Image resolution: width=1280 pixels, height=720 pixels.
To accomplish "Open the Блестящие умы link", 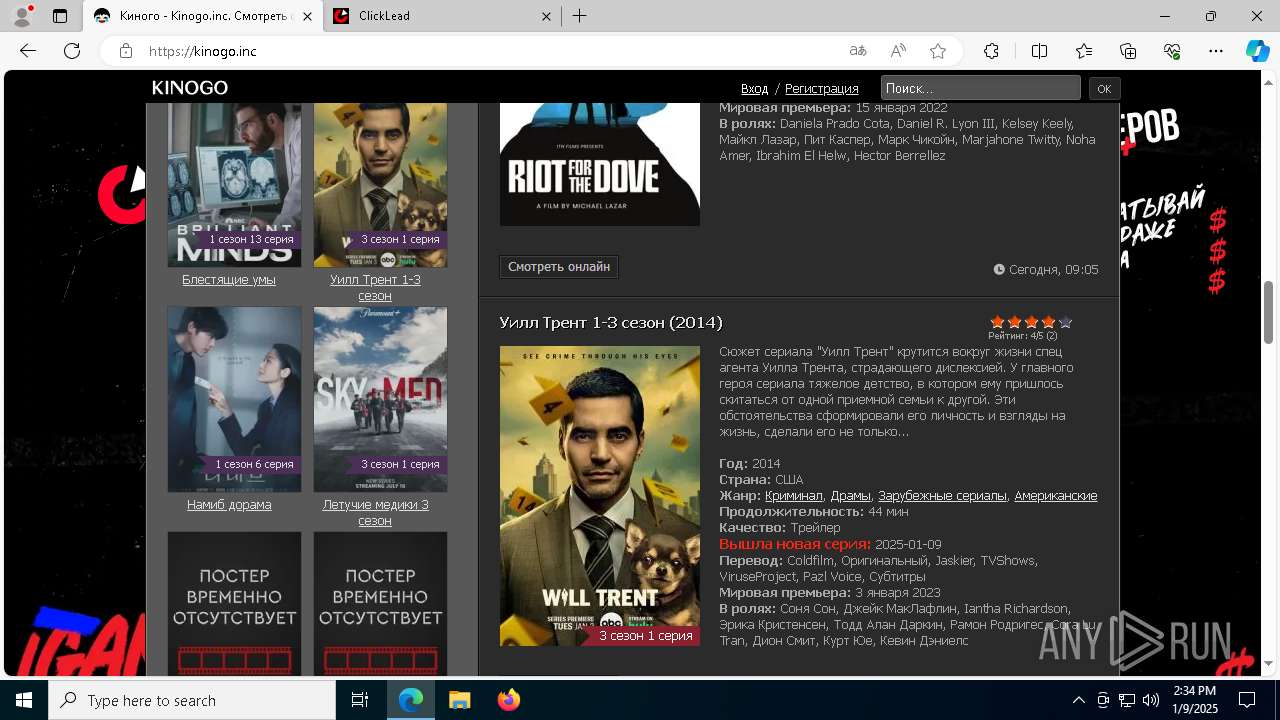I will (x=229, y=280).
